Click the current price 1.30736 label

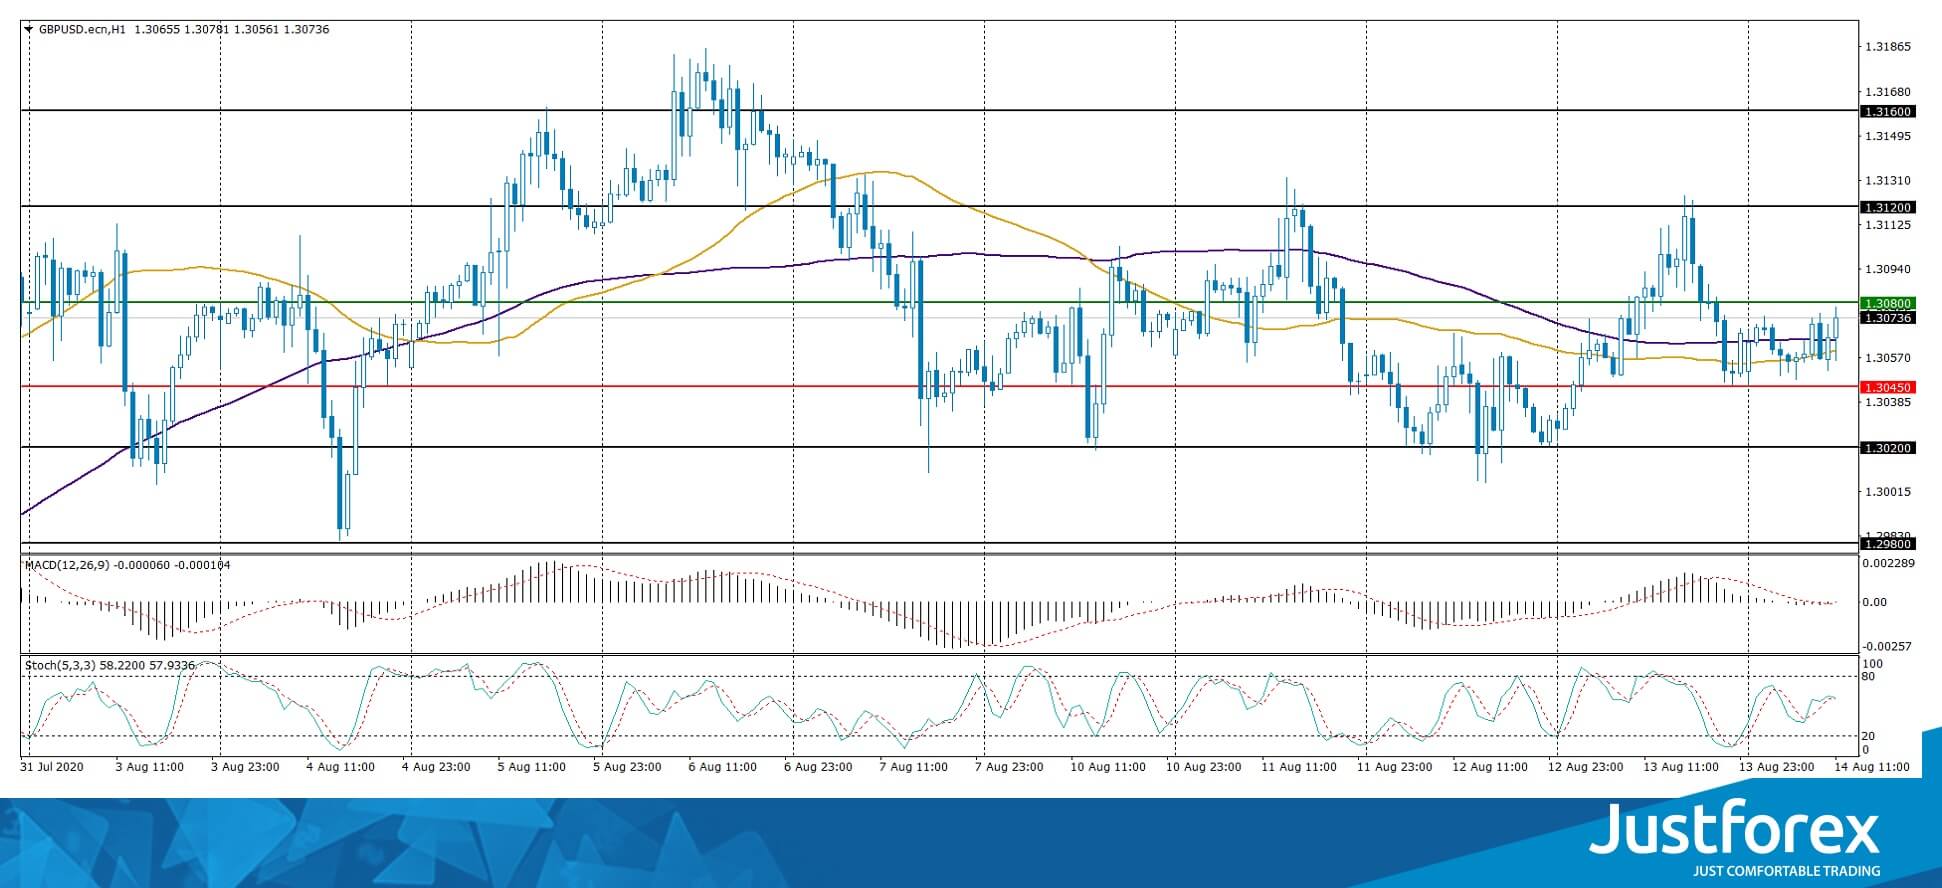coord(1887,318)
